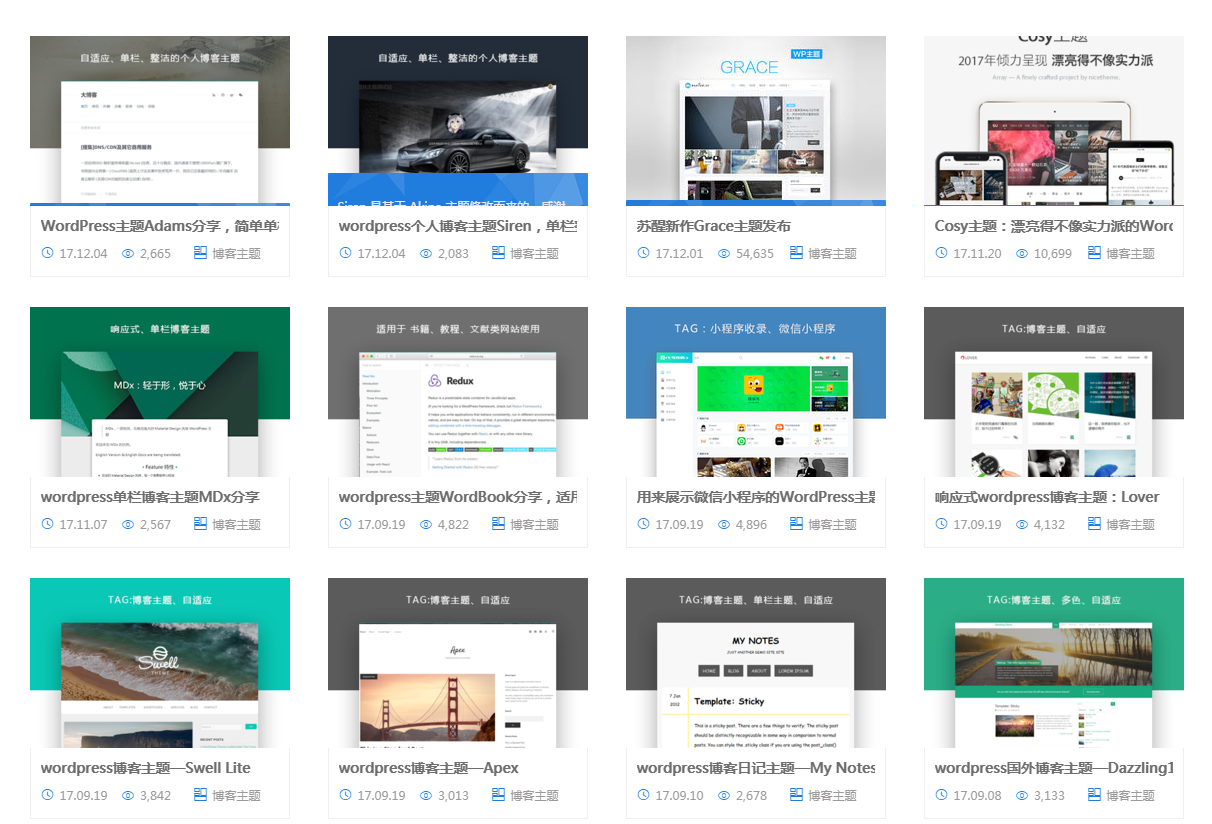Screen dimensions: 1212x824
Task: Click the 博客主题 category link on Apex card
Action: (534, 796)
